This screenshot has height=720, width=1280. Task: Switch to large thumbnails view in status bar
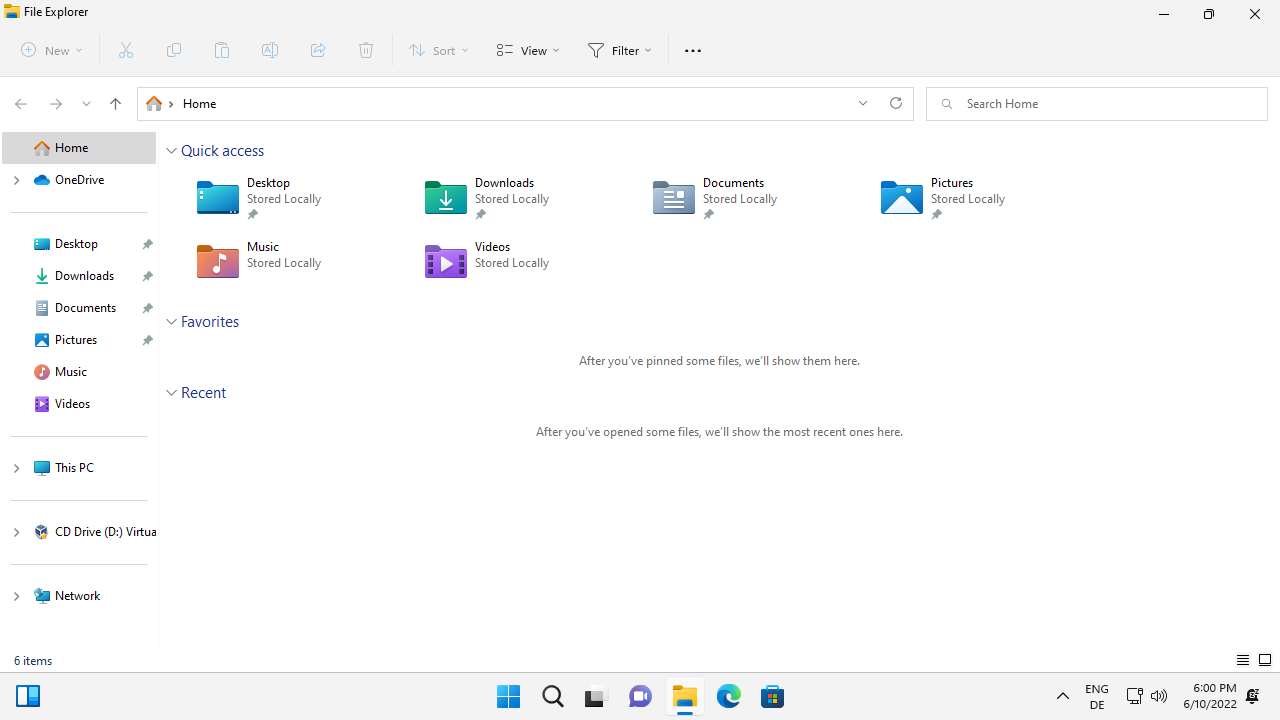click(x=1264, y=660)
